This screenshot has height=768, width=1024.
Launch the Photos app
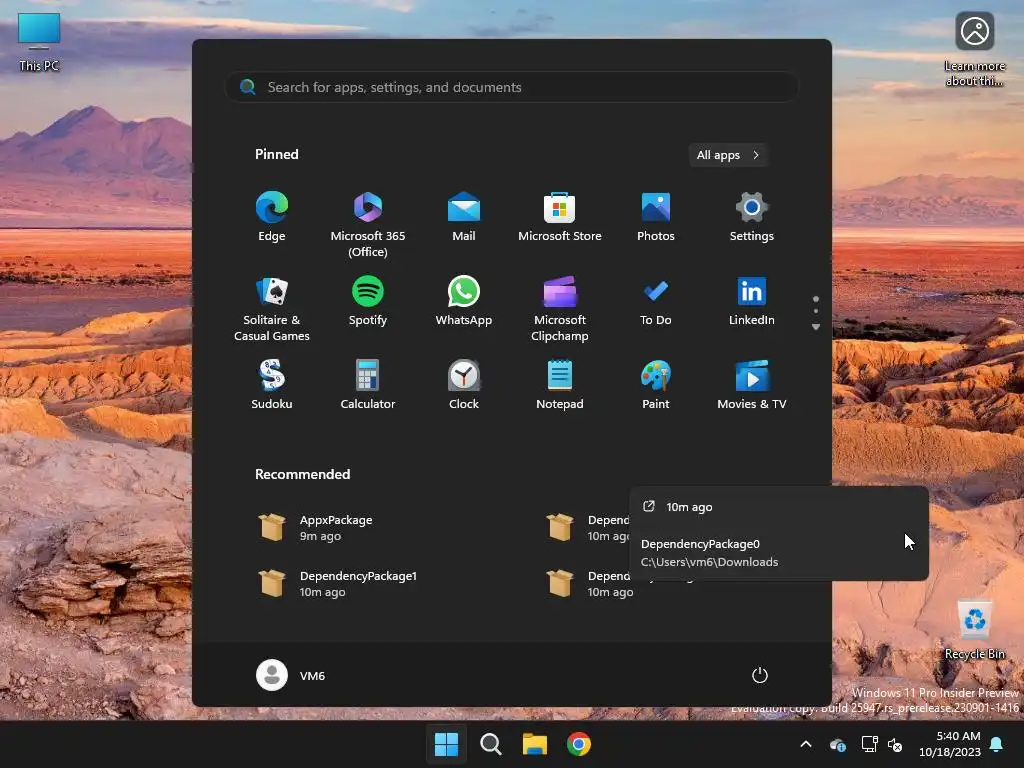pos(656,217)
